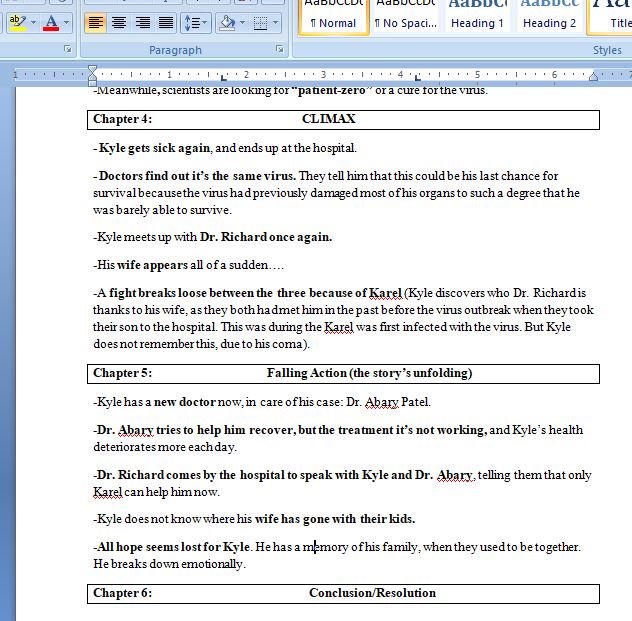The image size is (632, 621).
Task: Click the Borders icon
Action: 259,22
